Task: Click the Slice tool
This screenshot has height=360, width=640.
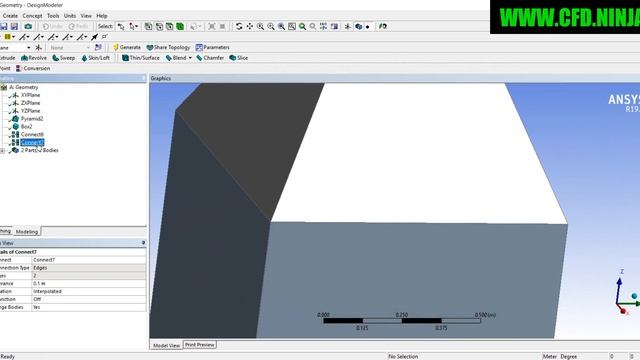Action: [239, 58]
